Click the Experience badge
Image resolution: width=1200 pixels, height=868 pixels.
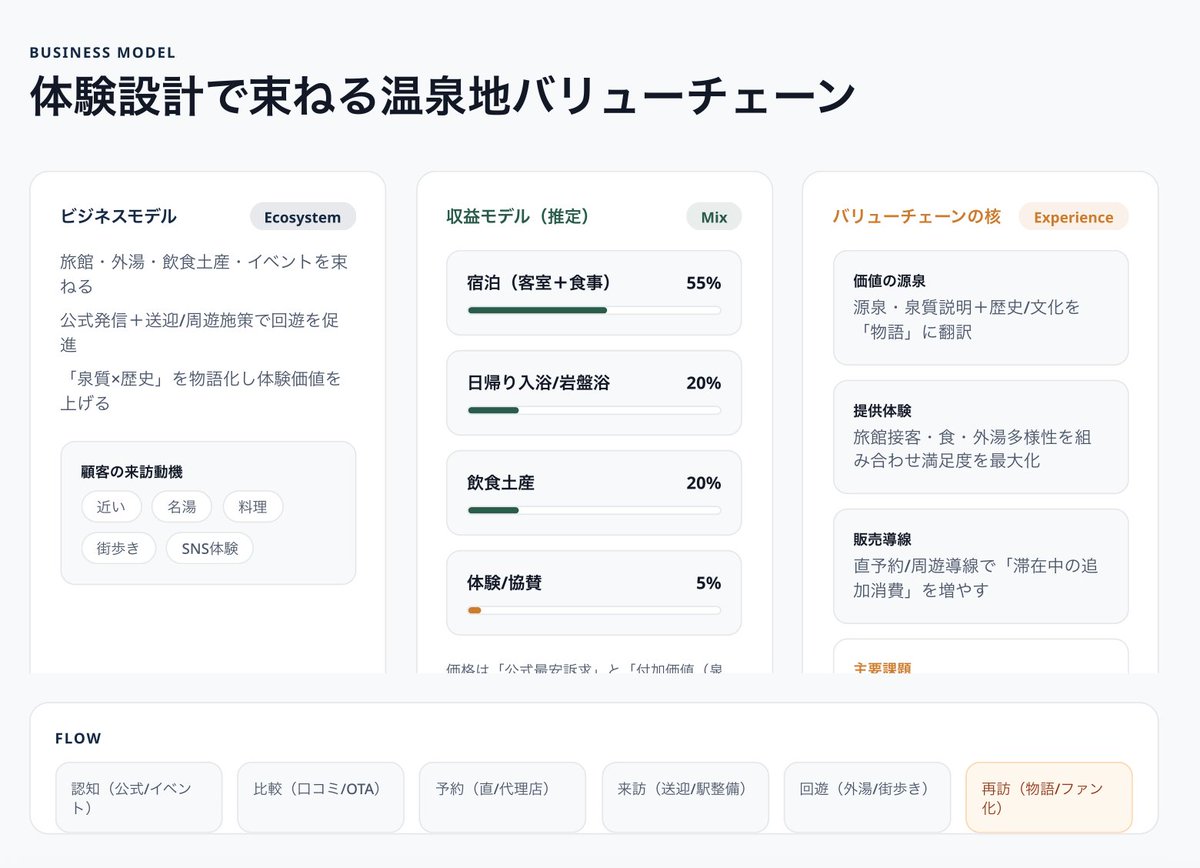1073,217
